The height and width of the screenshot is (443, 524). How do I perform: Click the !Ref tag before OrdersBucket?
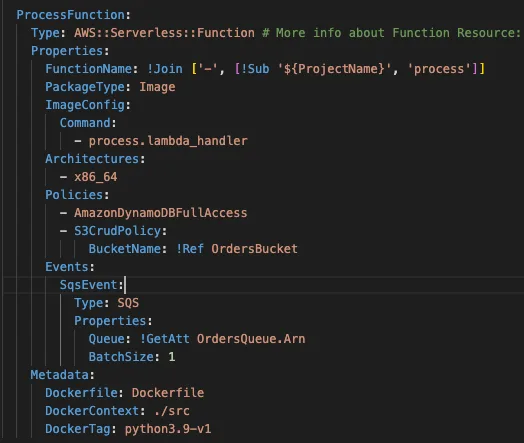pos(189,249)
